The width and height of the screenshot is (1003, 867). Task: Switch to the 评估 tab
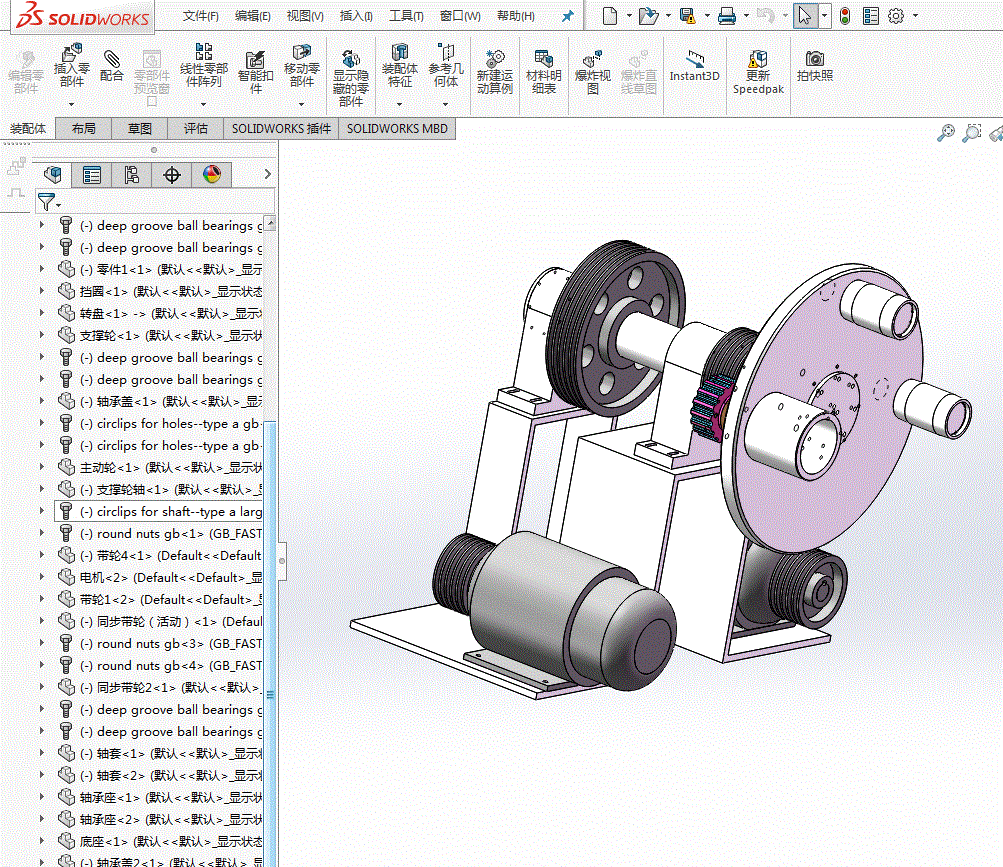click(196, 129)
